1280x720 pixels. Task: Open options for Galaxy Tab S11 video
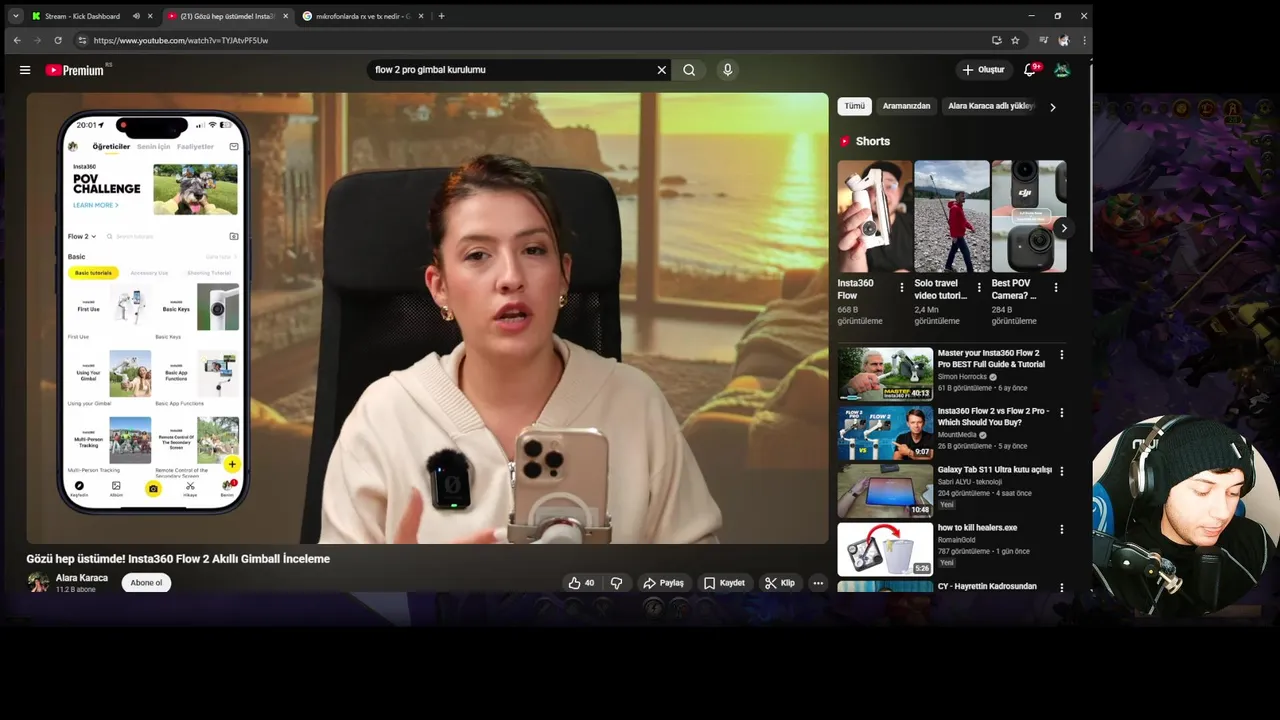(x=1062, y=471)
